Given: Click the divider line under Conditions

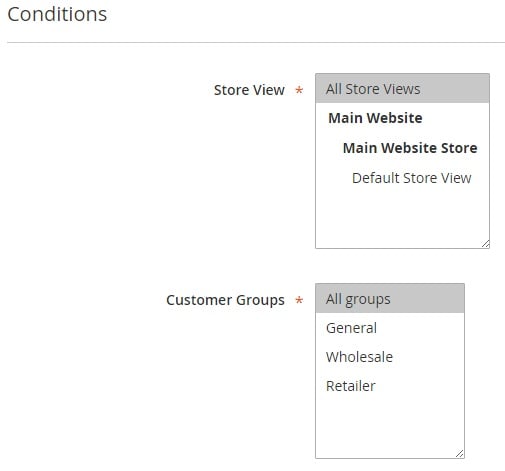Looking at the screenshot, I should click(256, 42).
